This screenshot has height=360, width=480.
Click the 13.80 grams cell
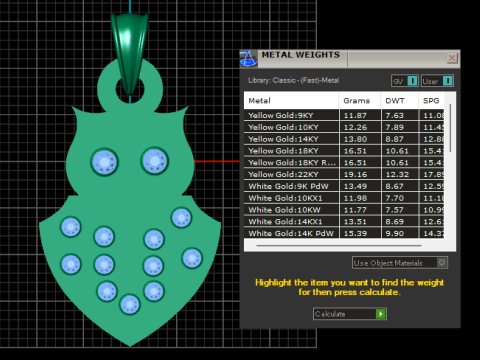360,139
